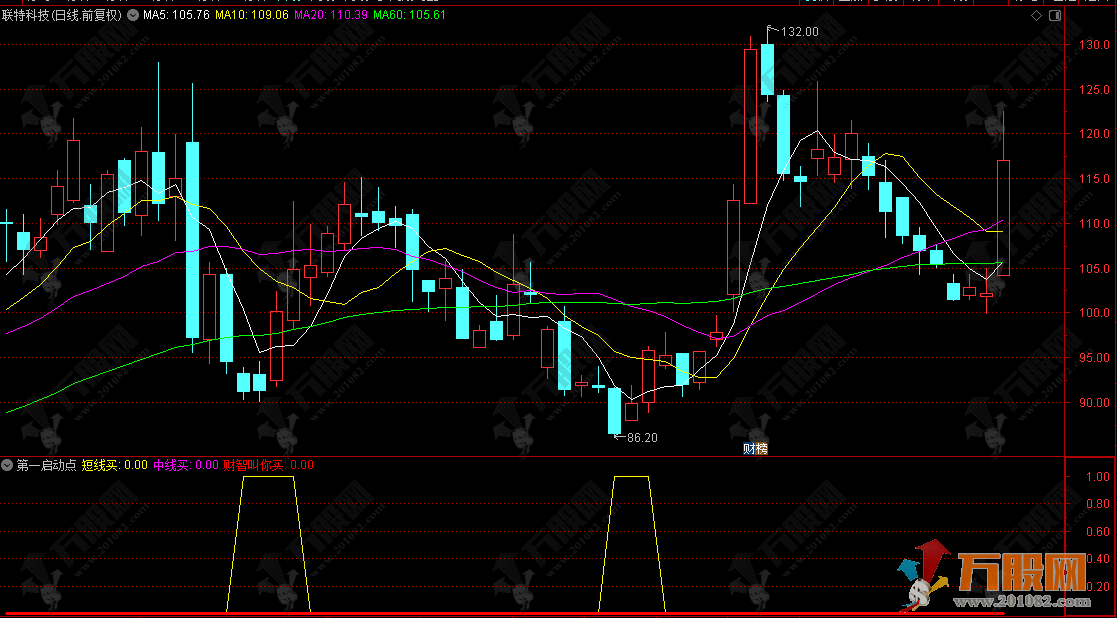Click the 联特科技(日线.前复权) chart title

(x=64, y=16)
